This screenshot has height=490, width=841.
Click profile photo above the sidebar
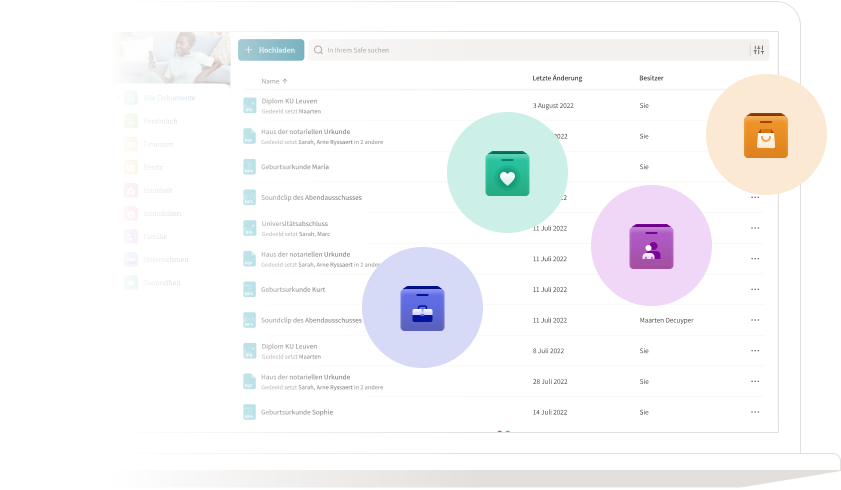tap(172, 57)
